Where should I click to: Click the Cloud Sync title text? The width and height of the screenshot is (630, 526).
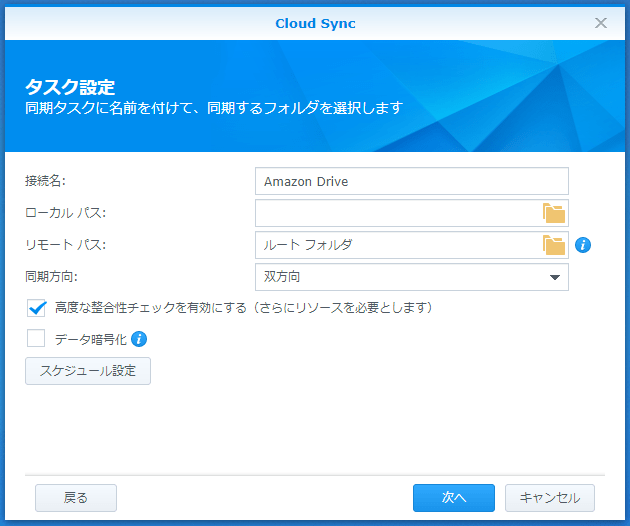315,24
